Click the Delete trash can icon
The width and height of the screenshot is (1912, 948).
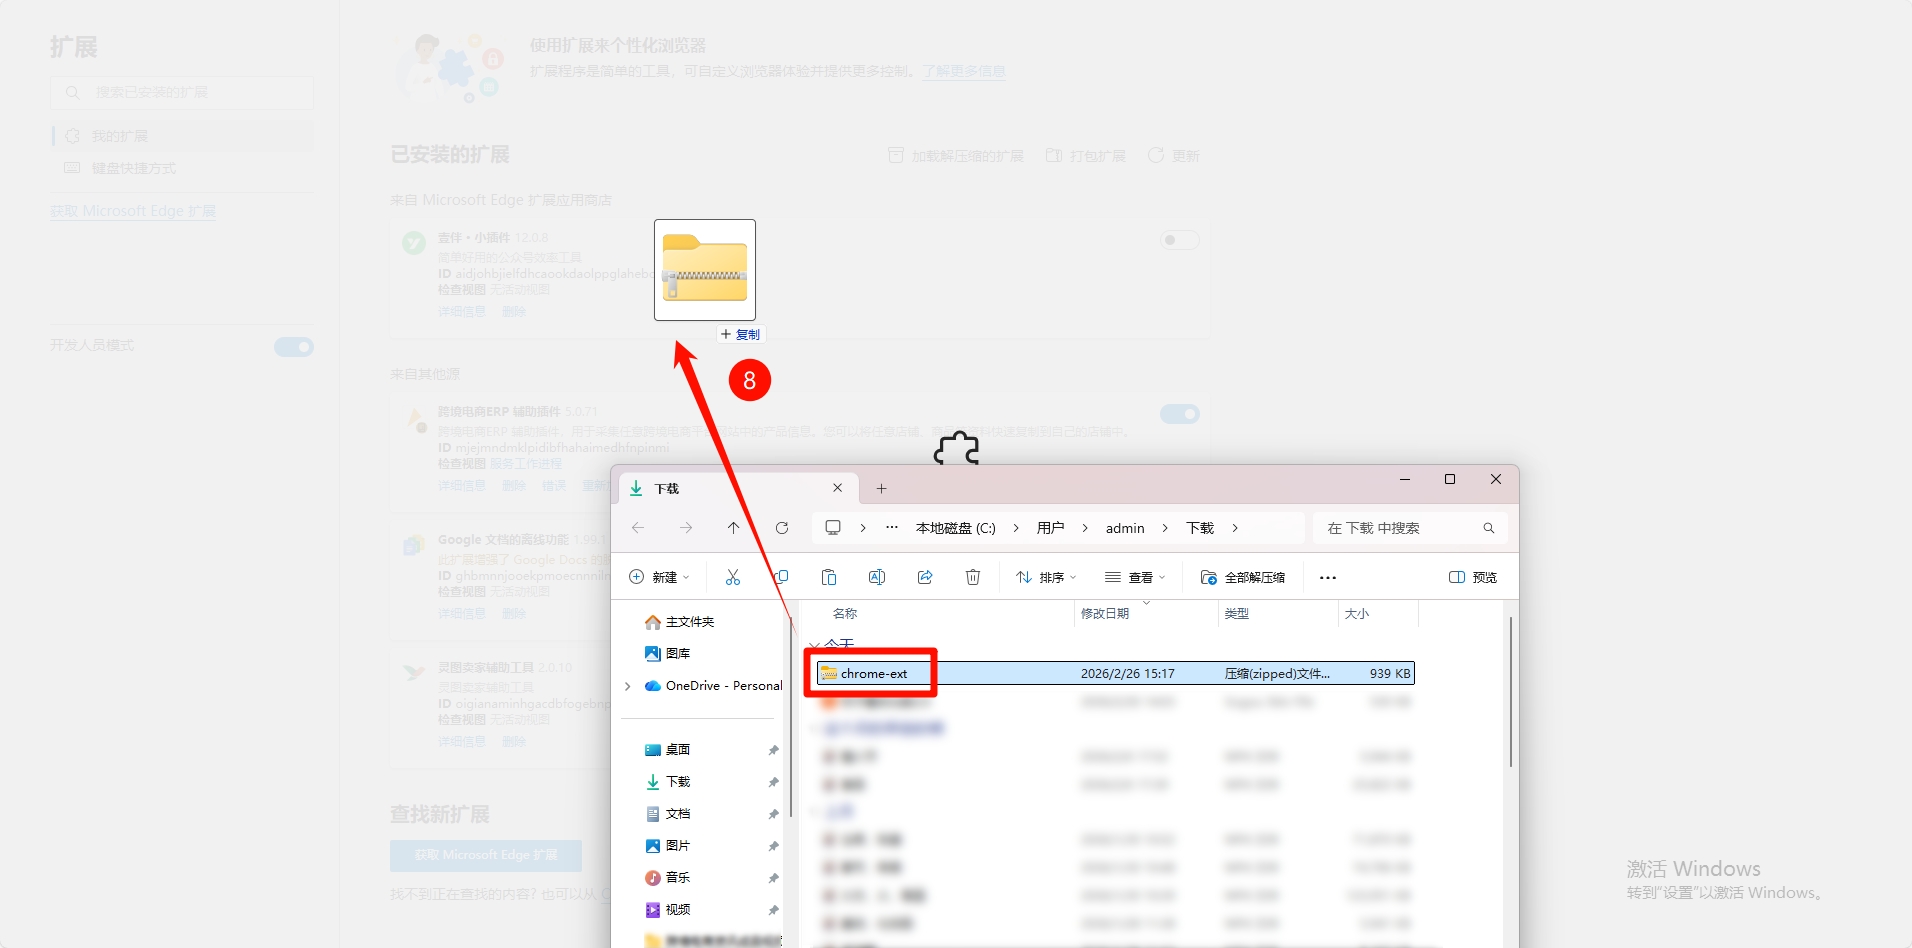(973, 577)
